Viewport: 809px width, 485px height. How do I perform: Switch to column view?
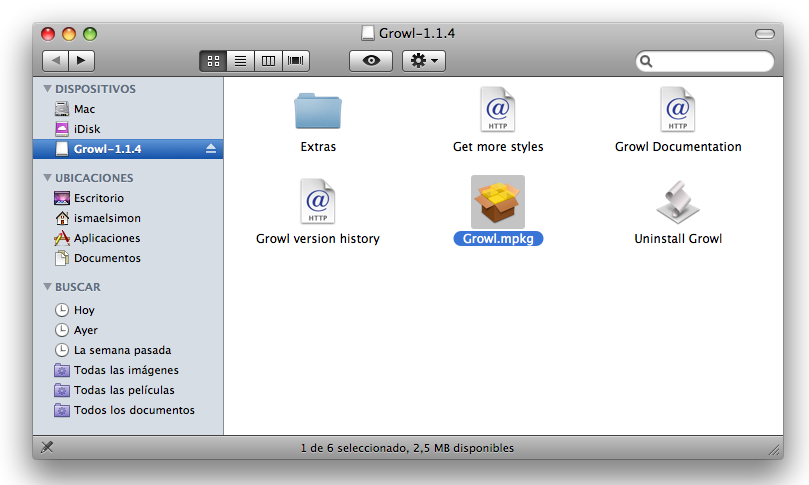pos(268,61)
